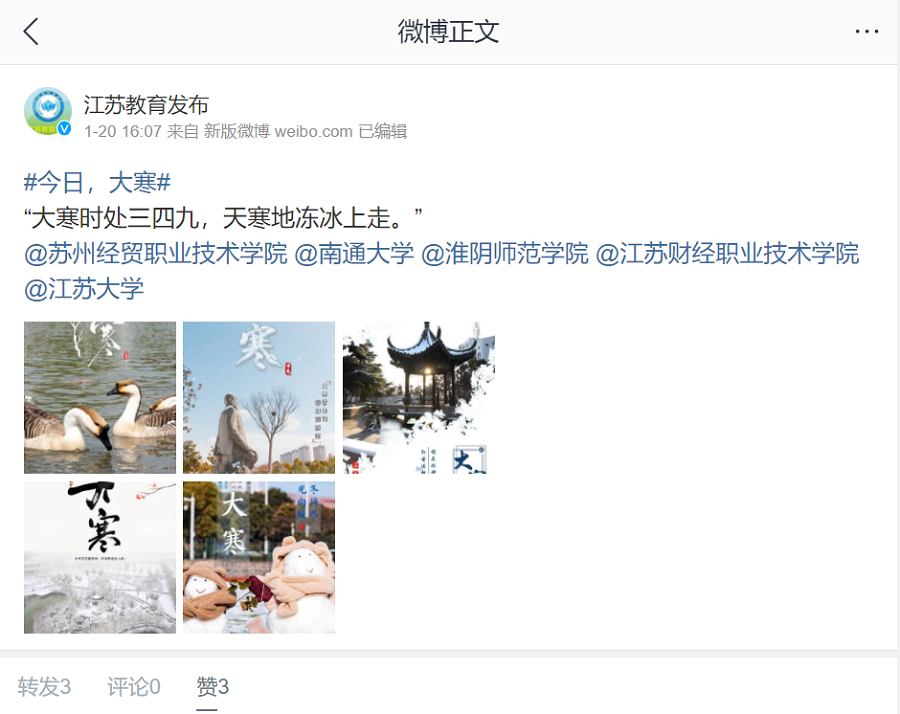Switch to the 转发3 reposts tab
The width and height of the screenshot is (900, 714).
tap(44, 686)
